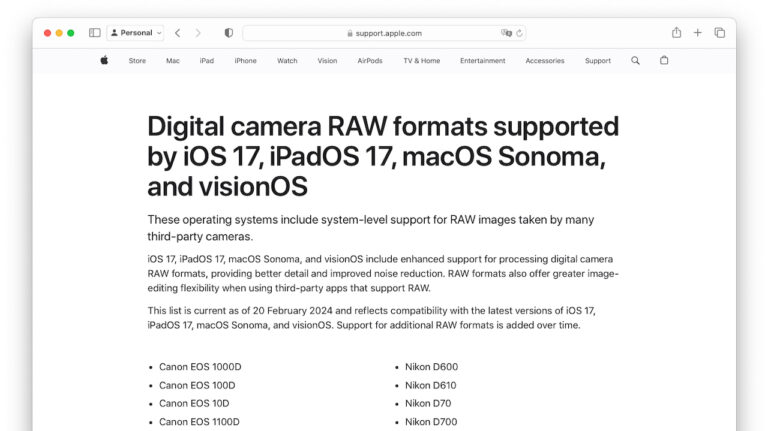
Task: Click the 'third-party cameras.' intro text
Action: click(x=200, y=237)
